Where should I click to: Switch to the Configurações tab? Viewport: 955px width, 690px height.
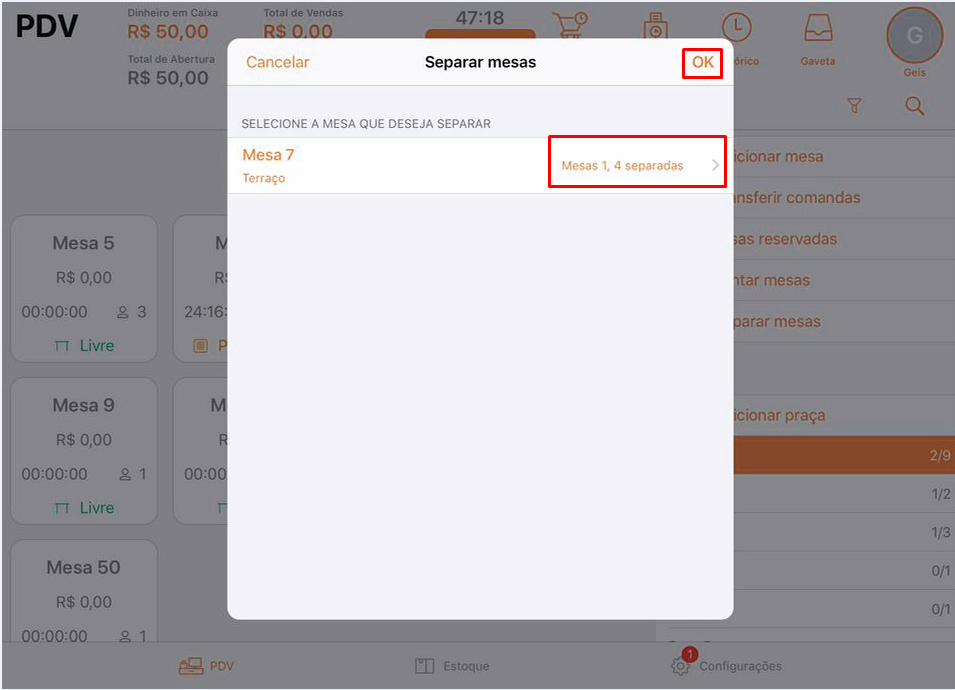coord(726,666)
